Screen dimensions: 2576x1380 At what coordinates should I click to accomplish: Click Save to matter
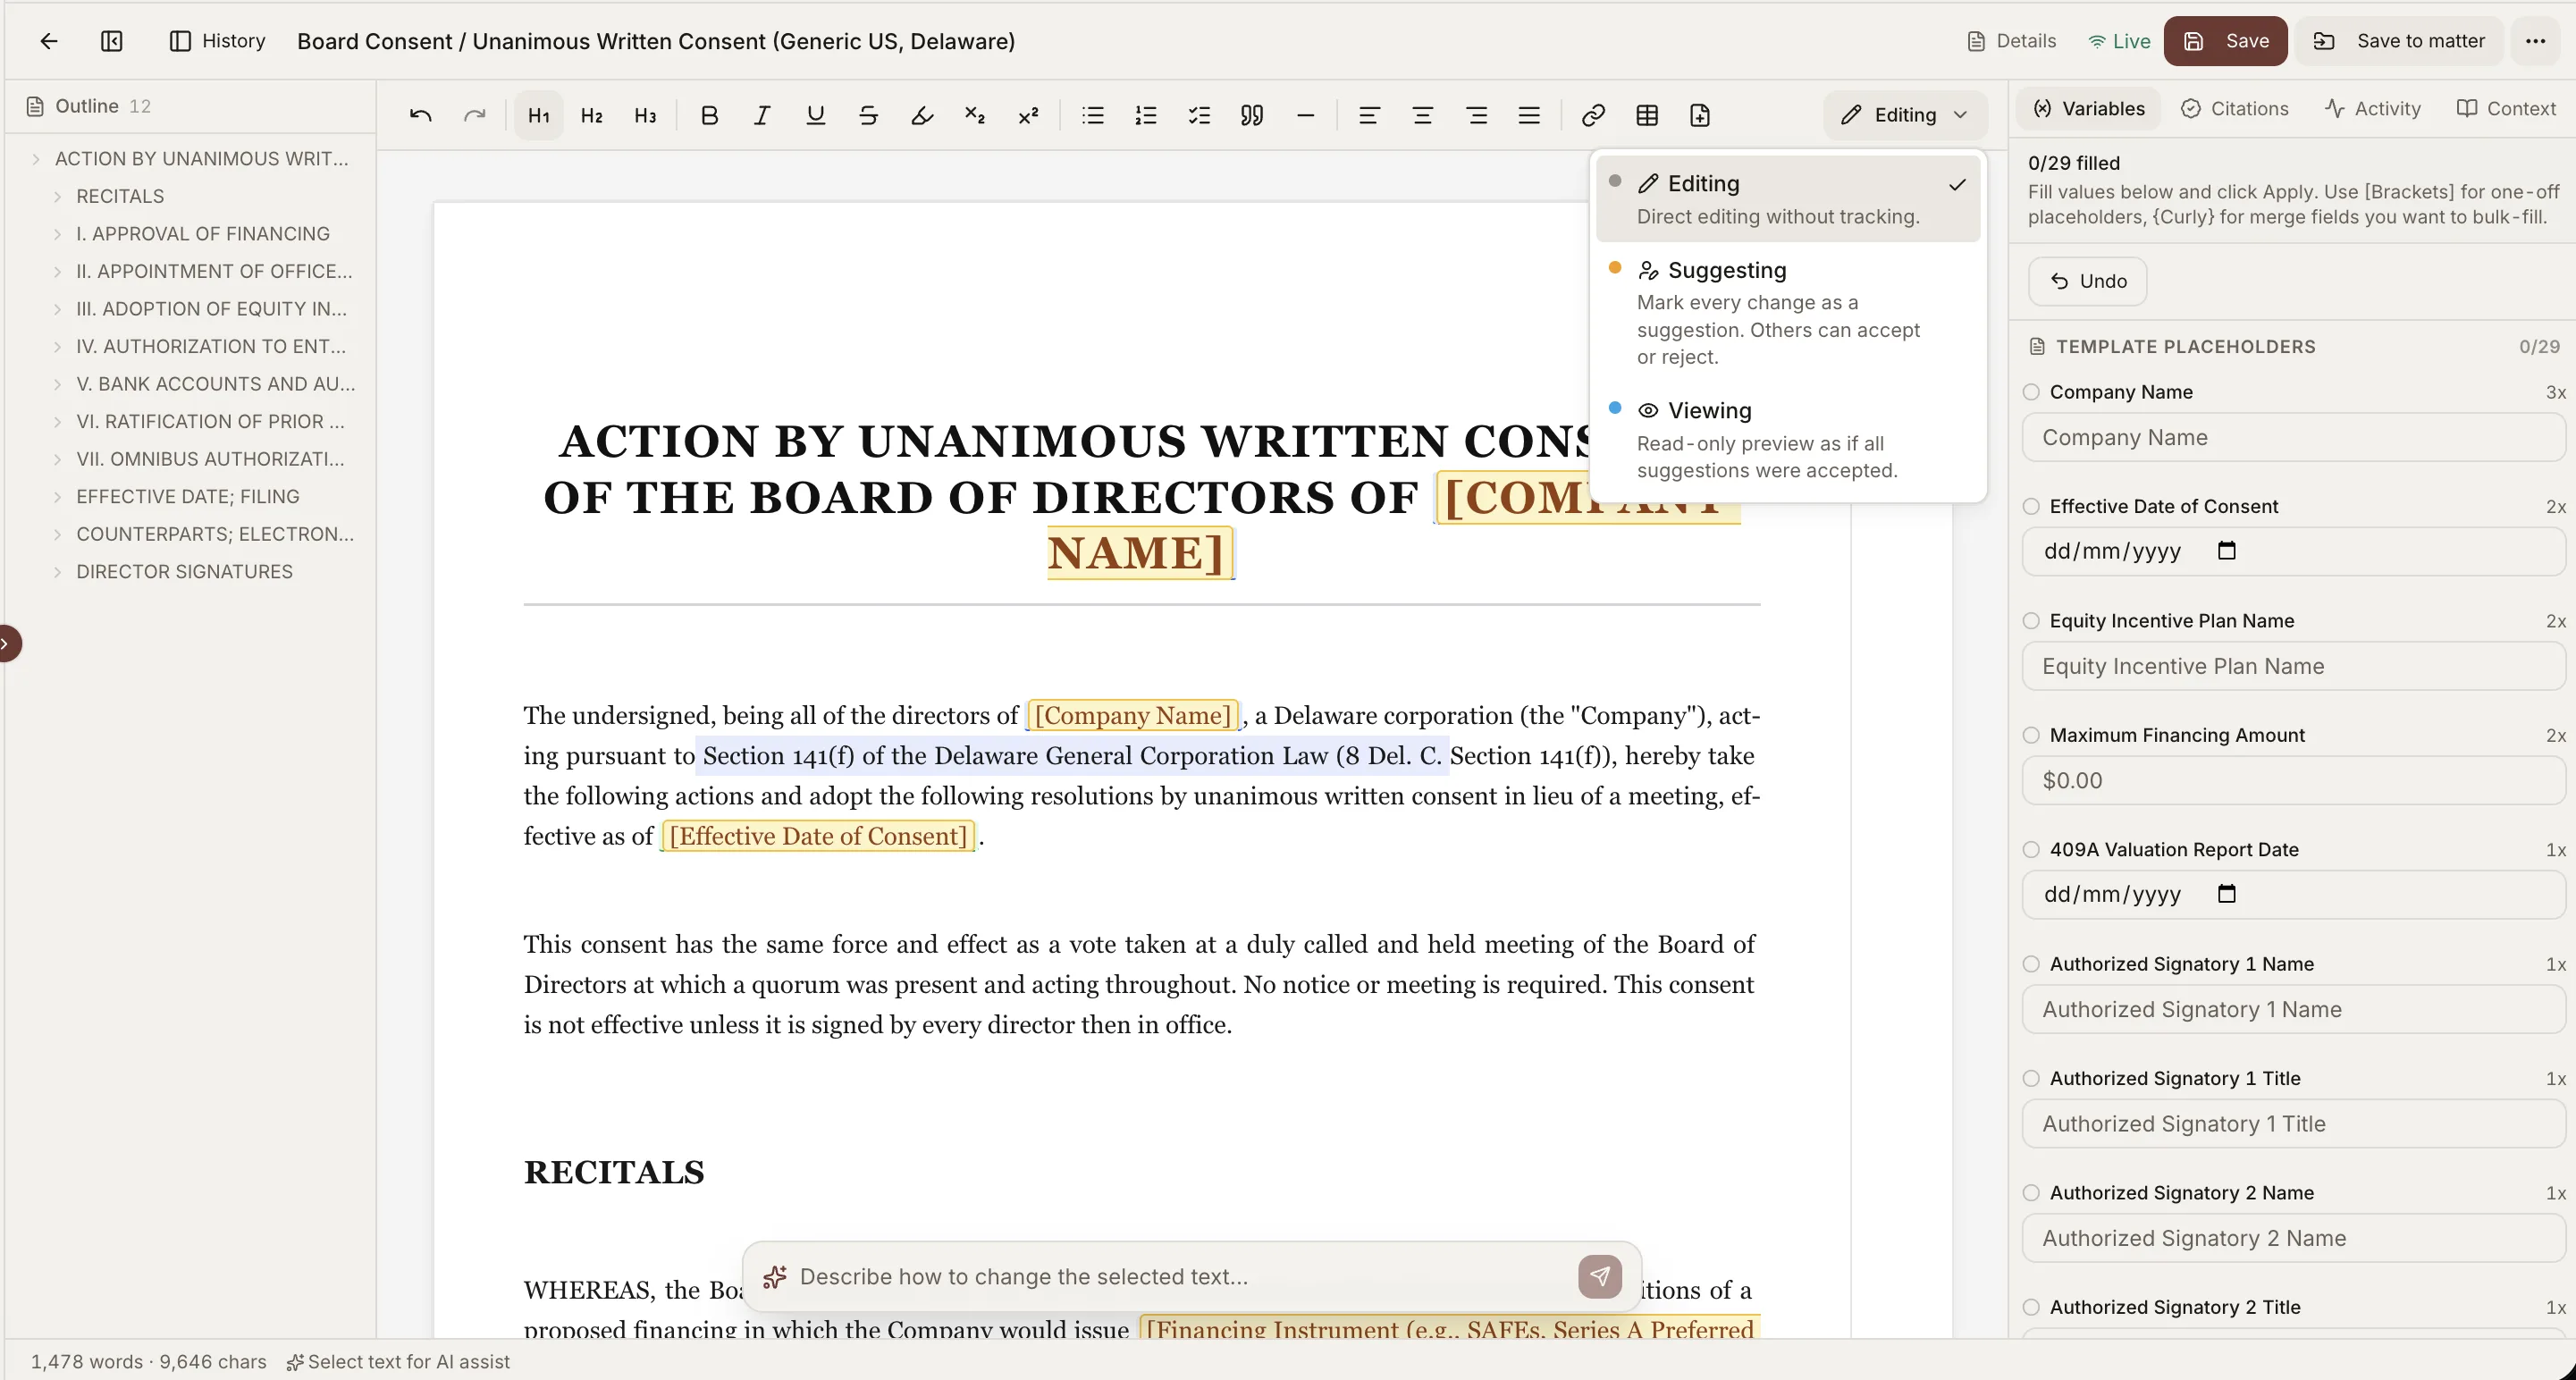[x=2398, y=41]
